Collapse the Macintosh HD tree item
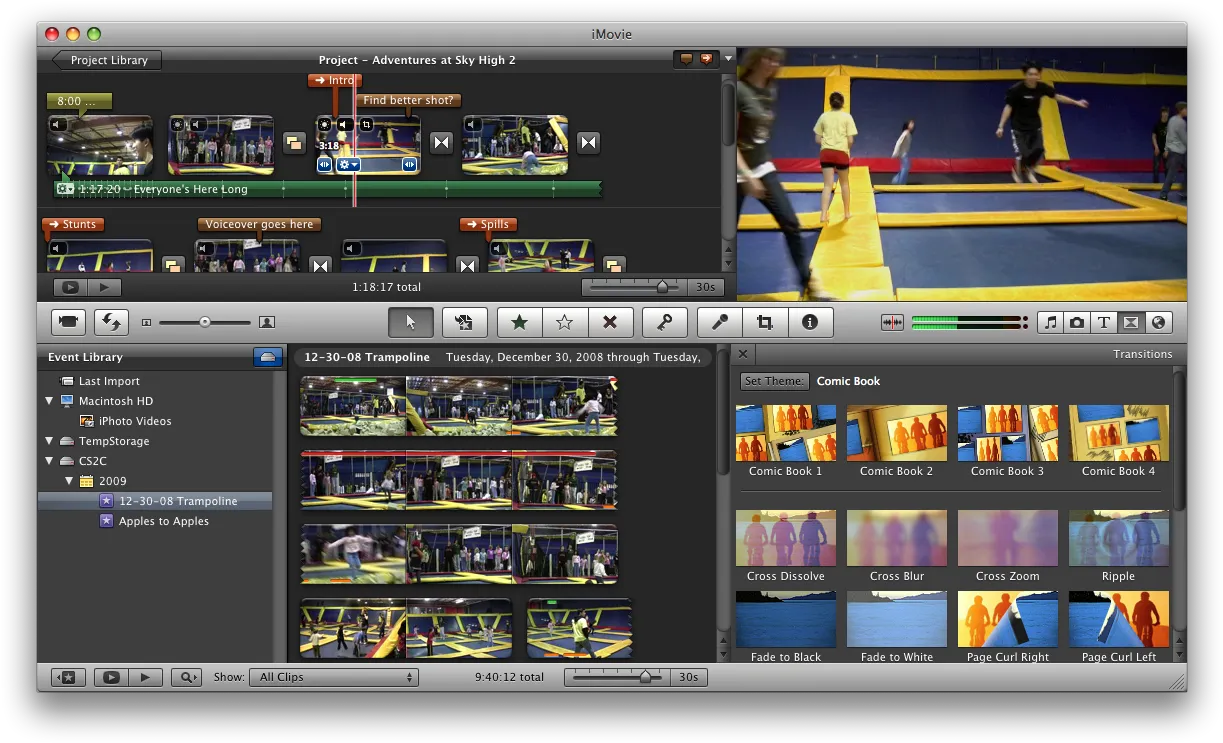 coord(48,401)
